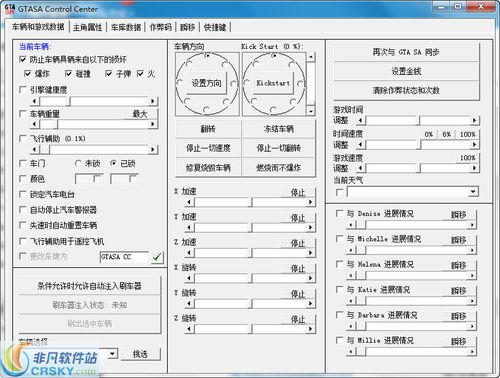Click the 冻结车辆 button

coord(278,129)
